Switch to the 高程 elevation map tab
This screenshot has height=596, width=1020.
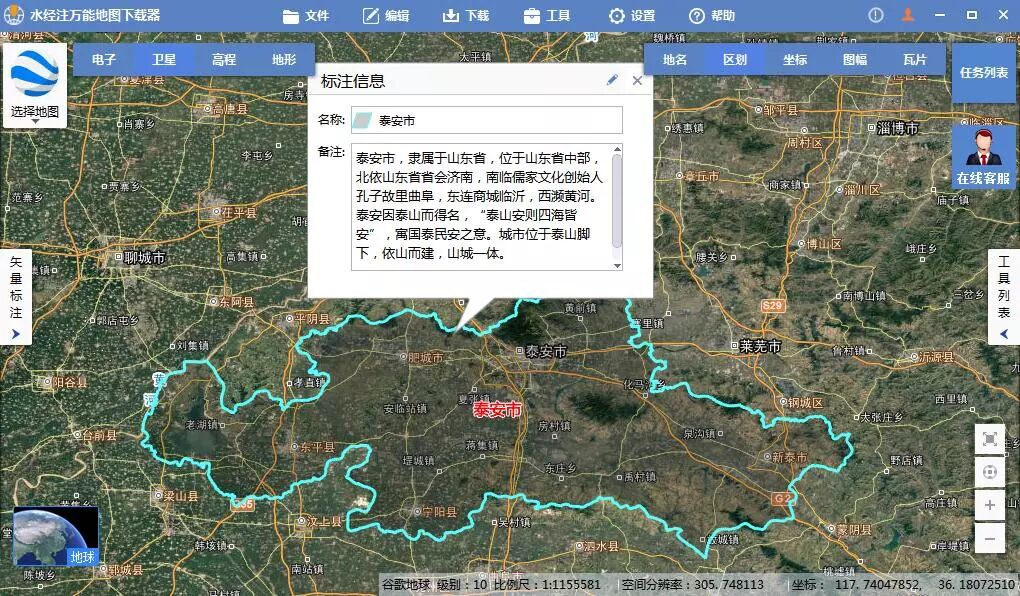tap(222, 59)
